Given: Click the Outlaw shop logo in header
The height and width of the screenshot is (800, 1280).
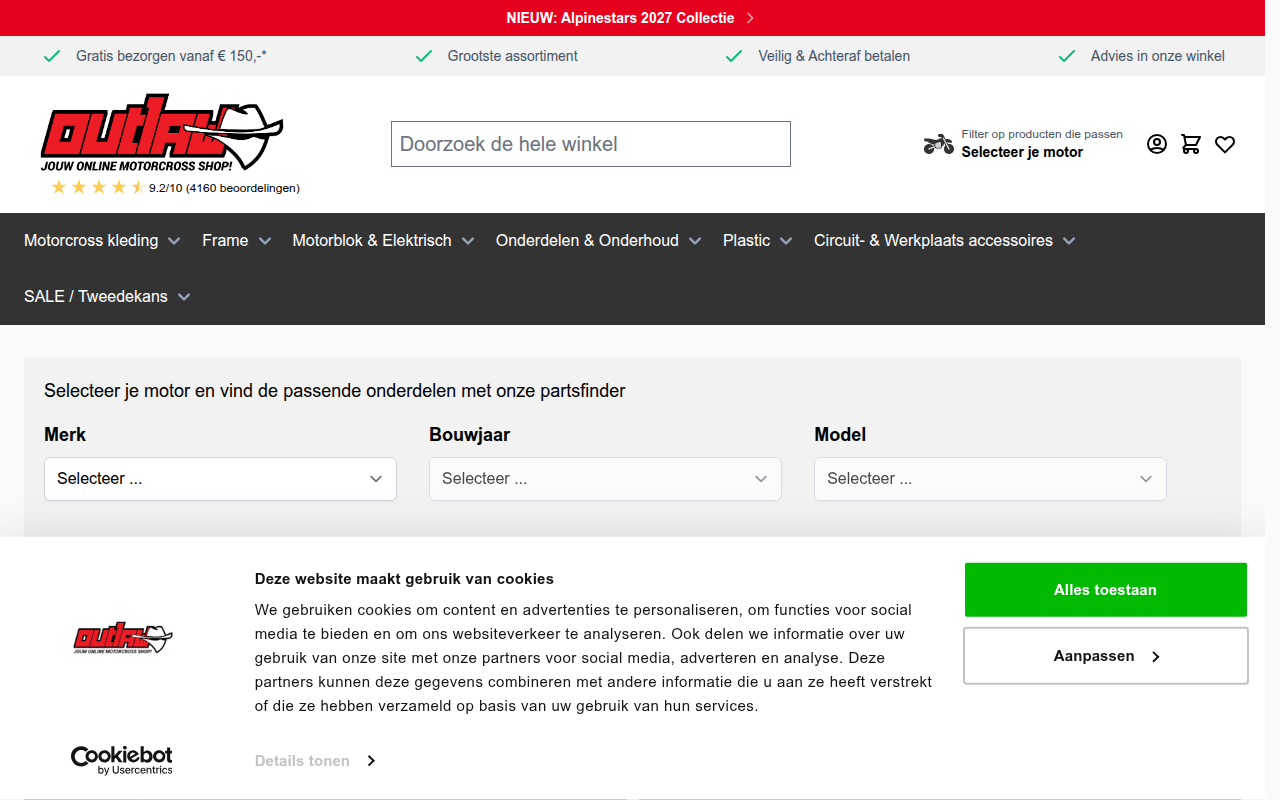Looking at the screenshot, I should coord(162,133).
